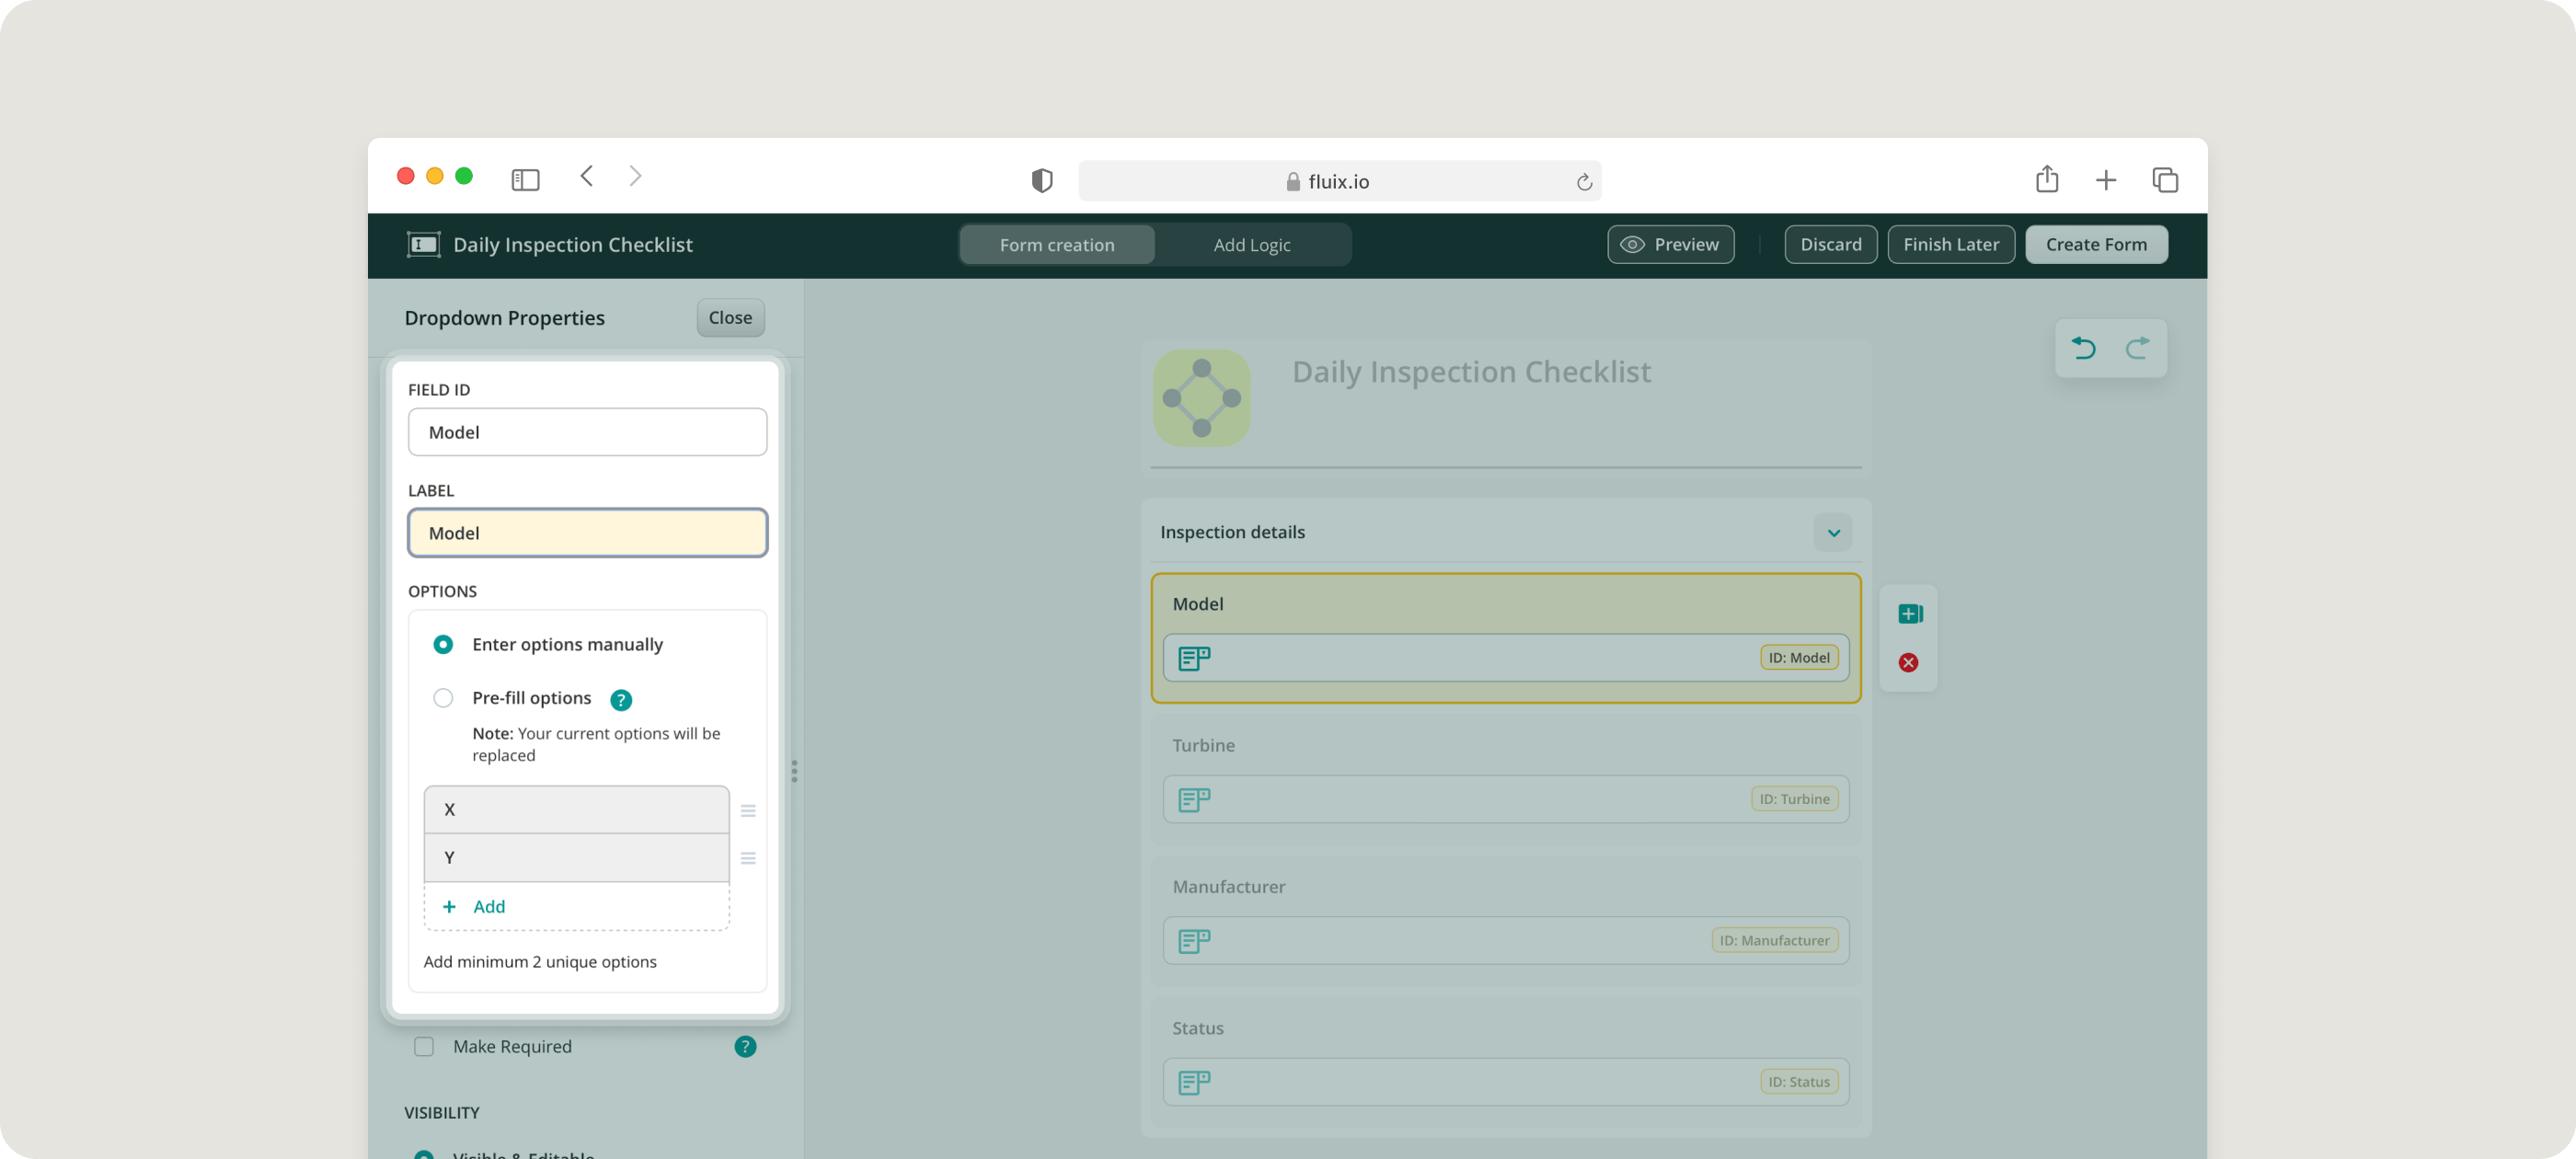This screenshot has width=2576, height=1159.
Task: Click the duplicate field plus icon
Action: pos(1909,614)
